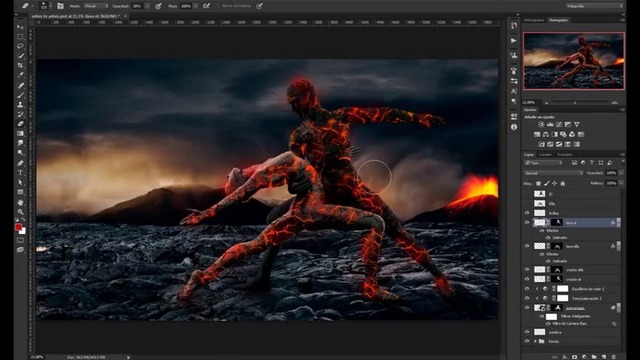Click the Curves adjustment icon

point(559,124)
